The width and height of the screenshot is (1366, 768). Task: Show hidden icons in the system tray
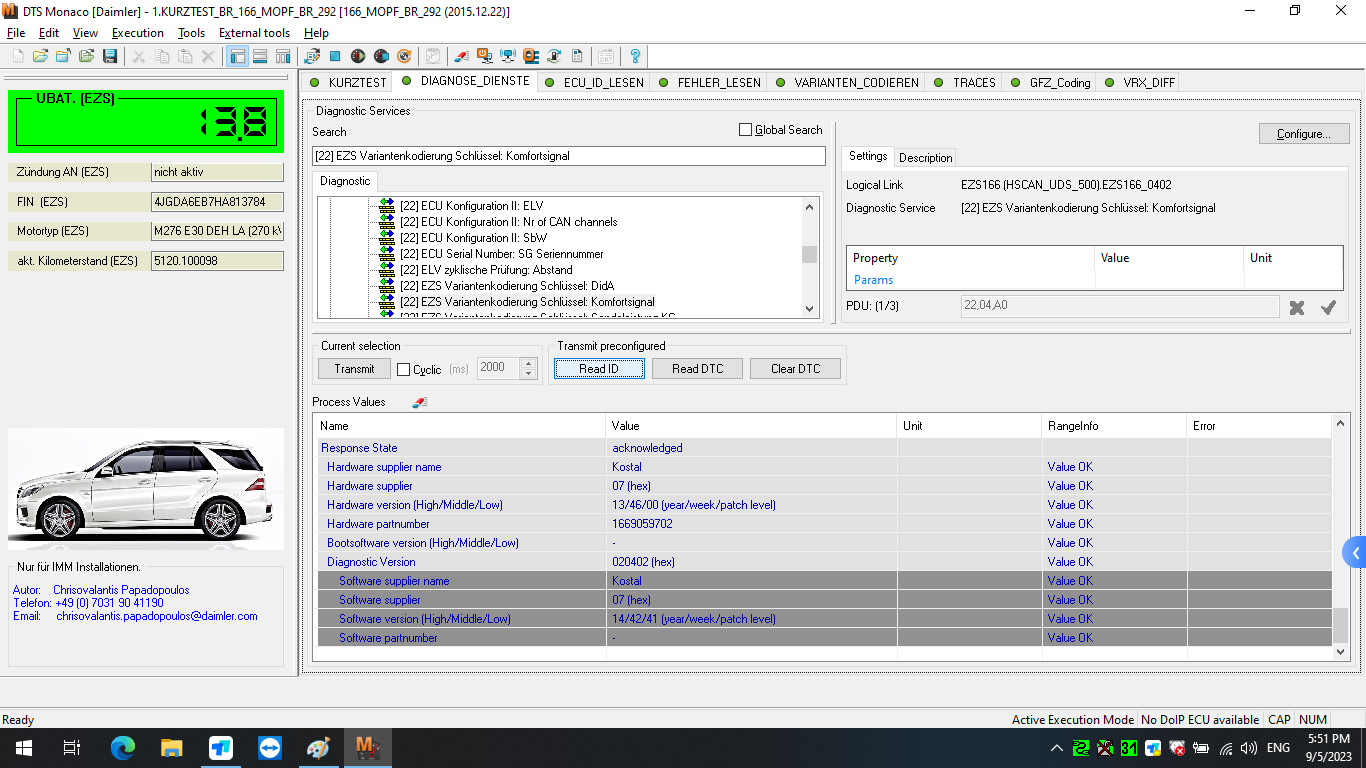1056,747
